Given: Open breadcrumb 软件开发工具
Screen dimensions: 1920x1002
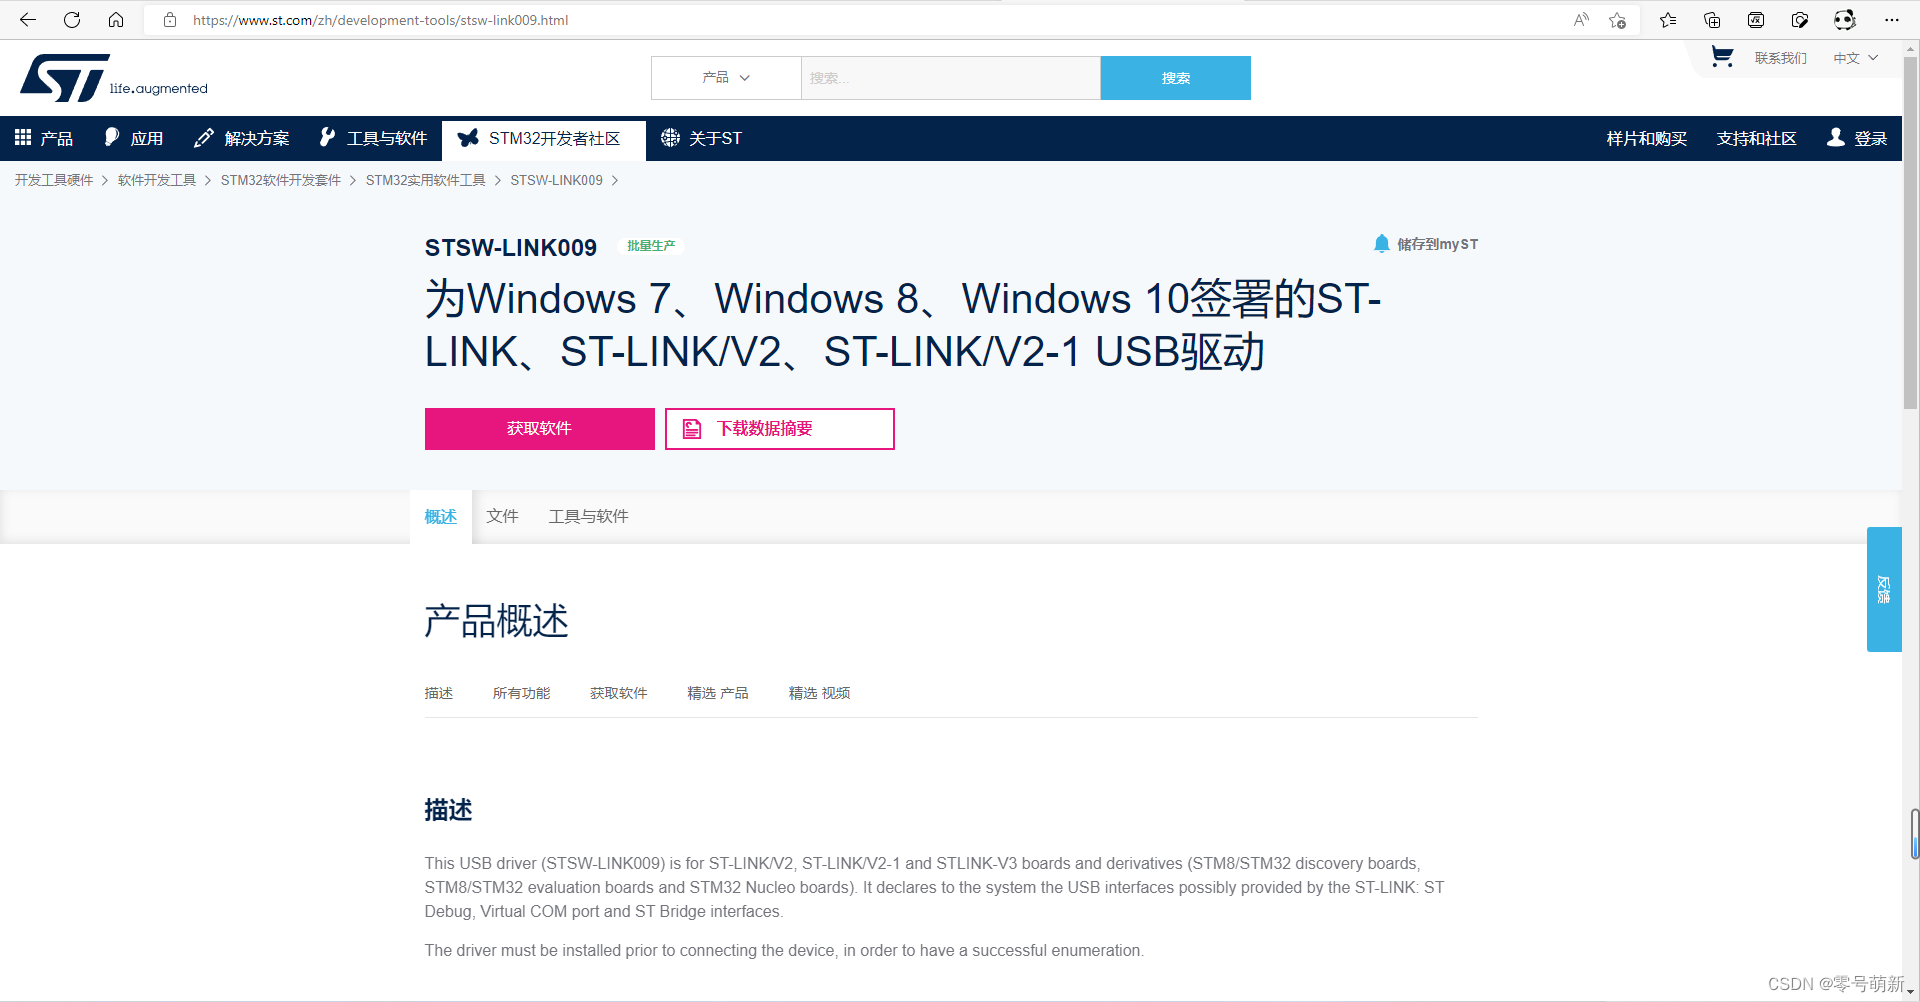Looking at the screenshot, I should click(157, 180).
